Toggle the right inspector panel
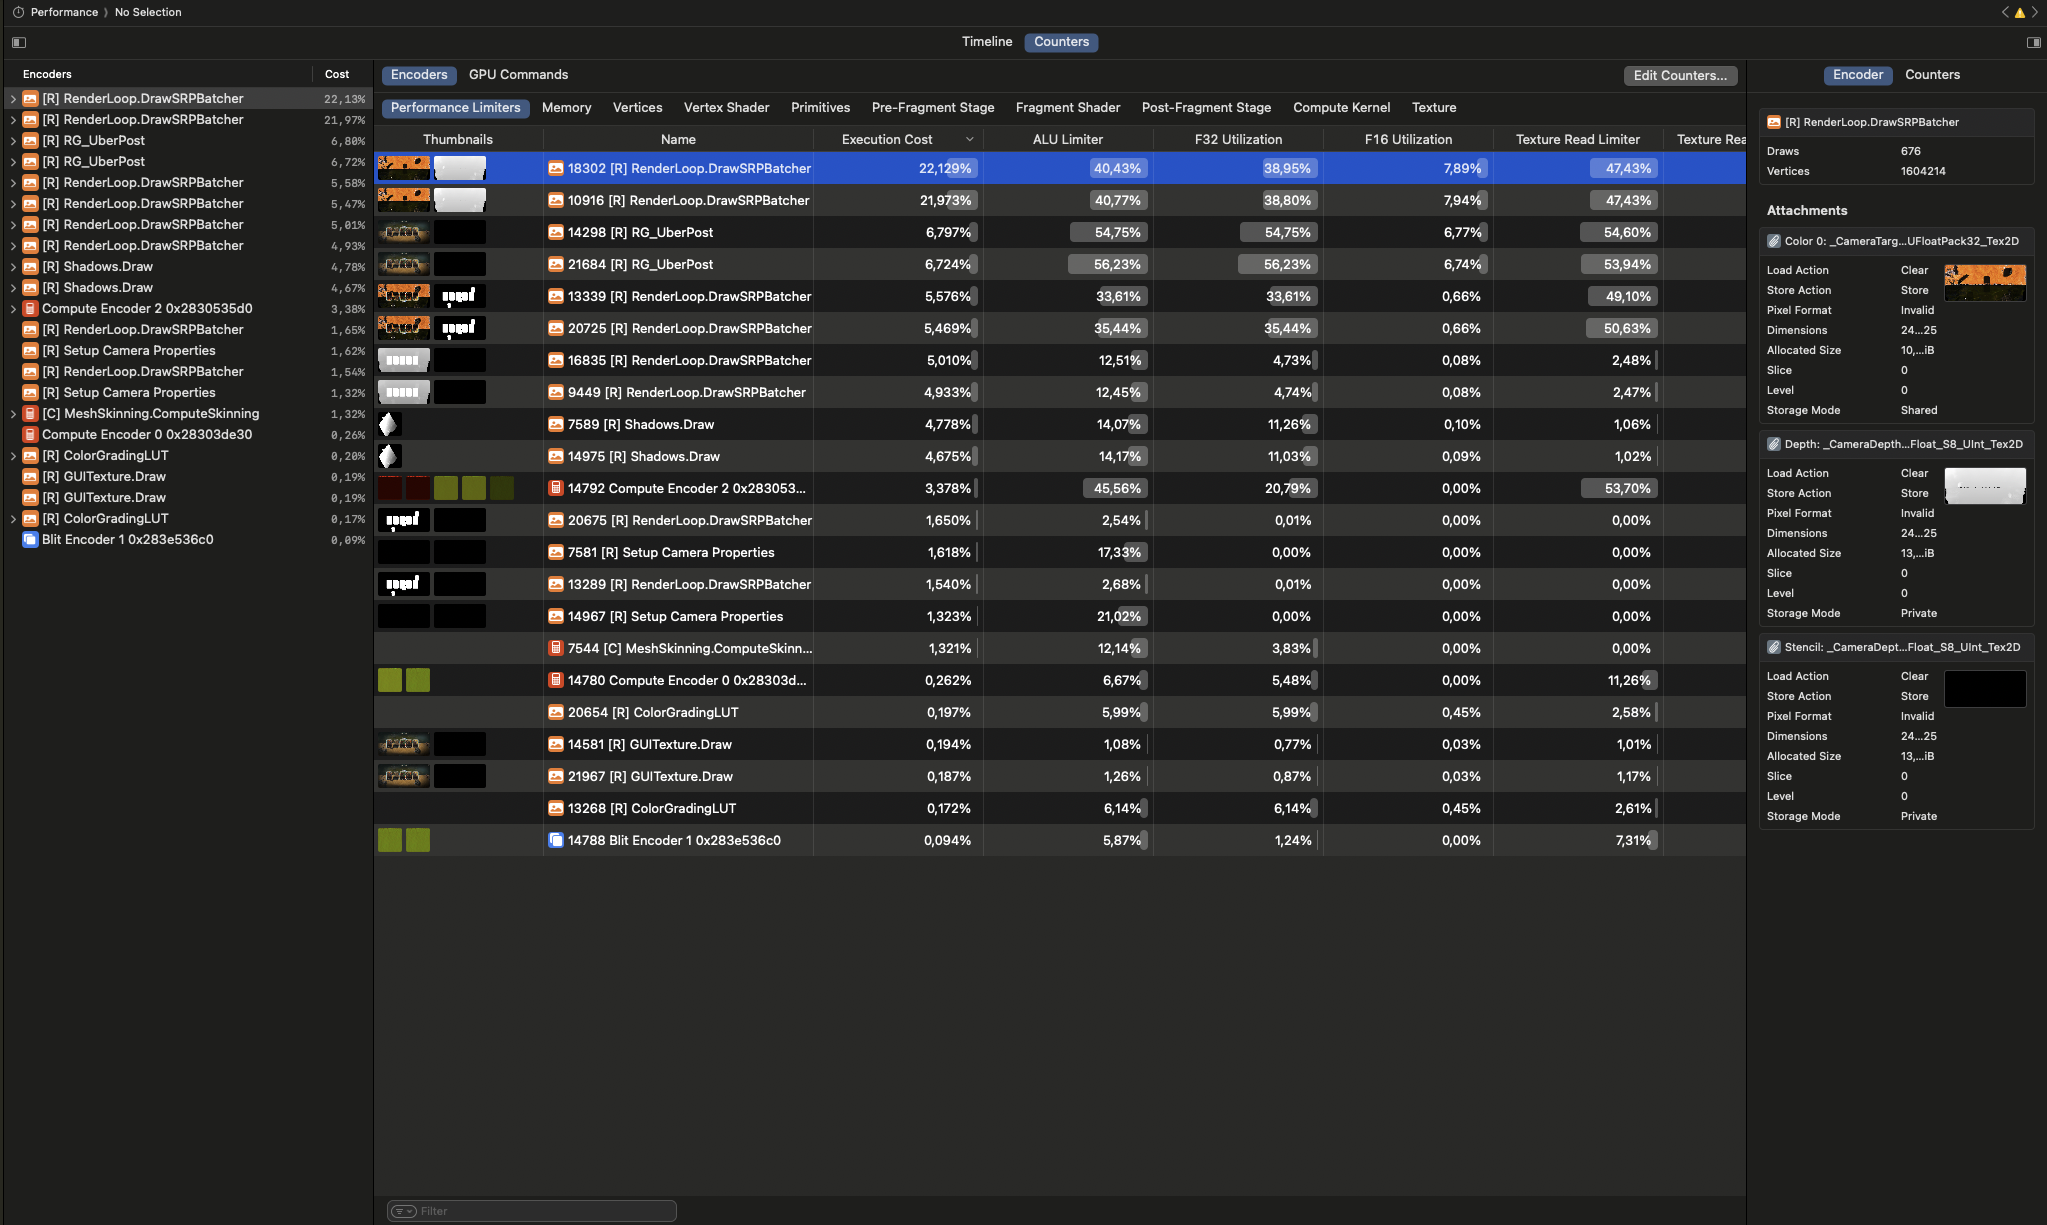 [2033, 42]
